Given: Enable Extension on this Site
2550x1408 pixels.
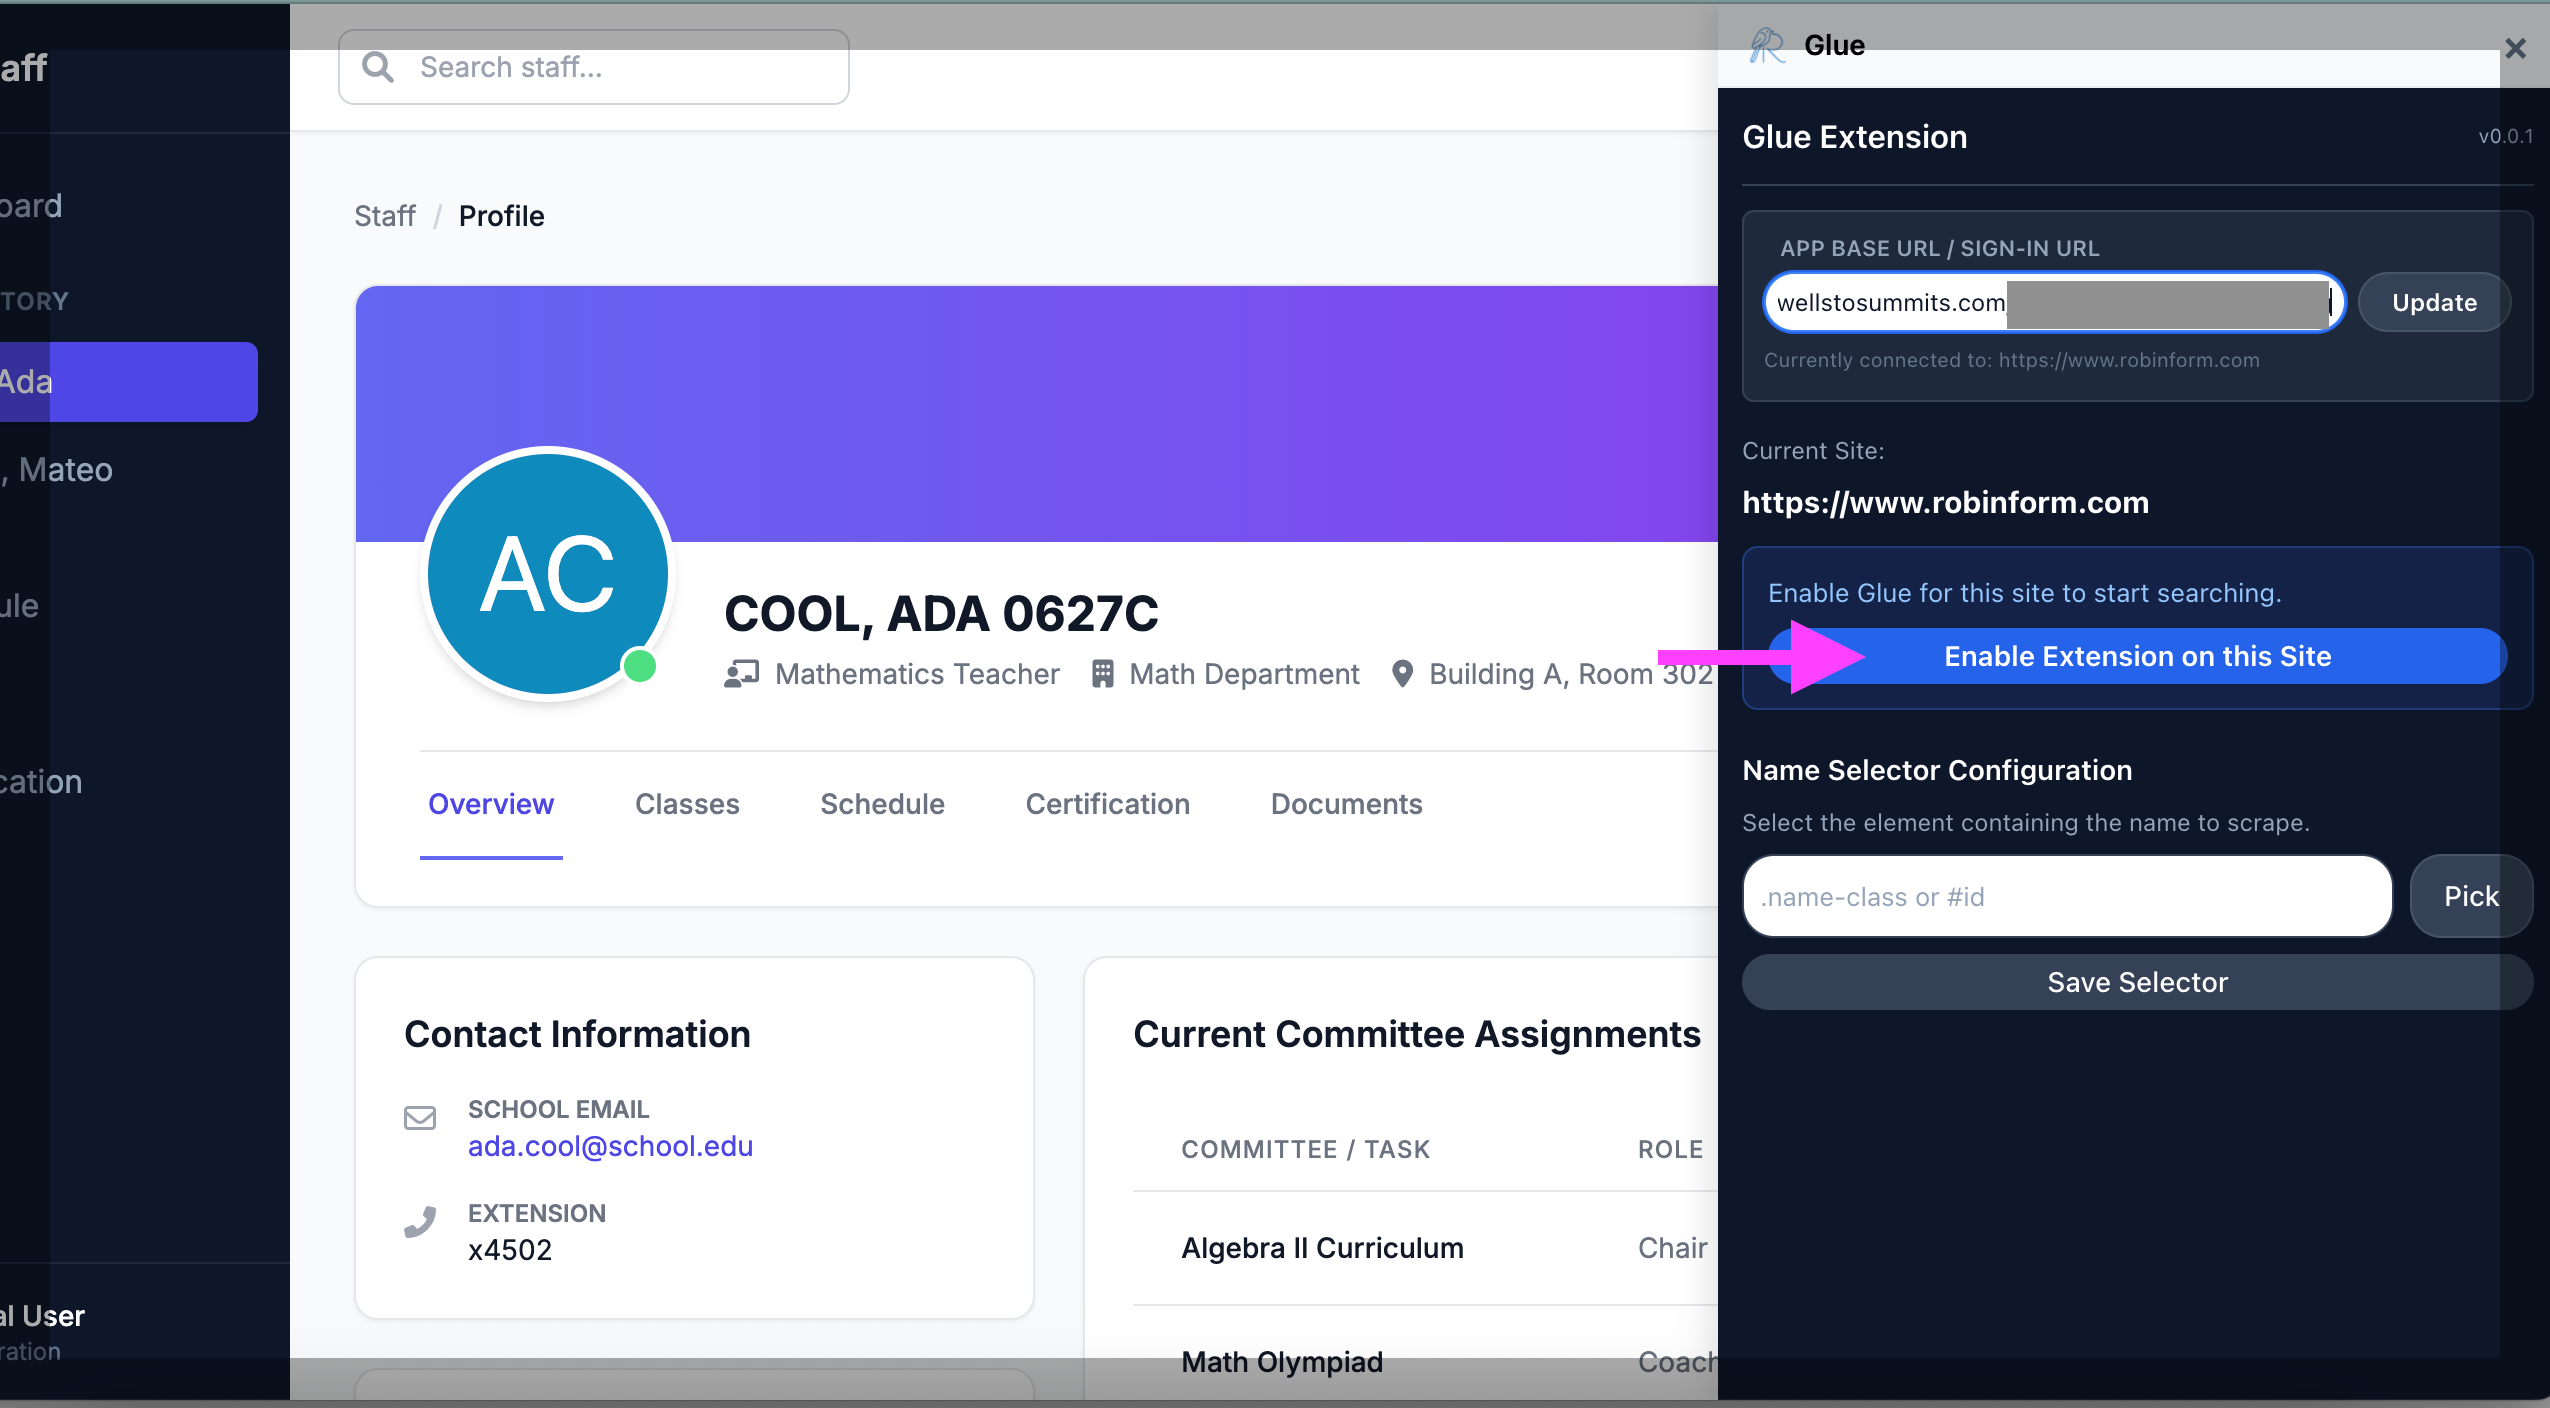Looking at the screenshot, I should coord(2137,656).
